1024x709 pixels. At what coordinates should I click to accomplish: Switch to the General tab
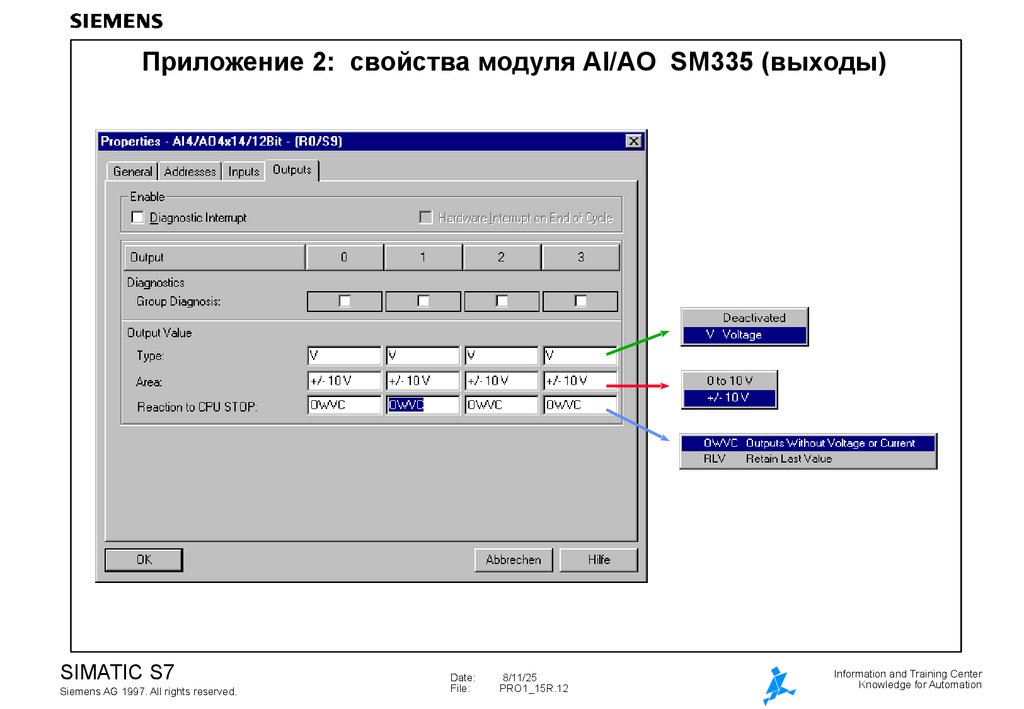click(x=132, y=170)
